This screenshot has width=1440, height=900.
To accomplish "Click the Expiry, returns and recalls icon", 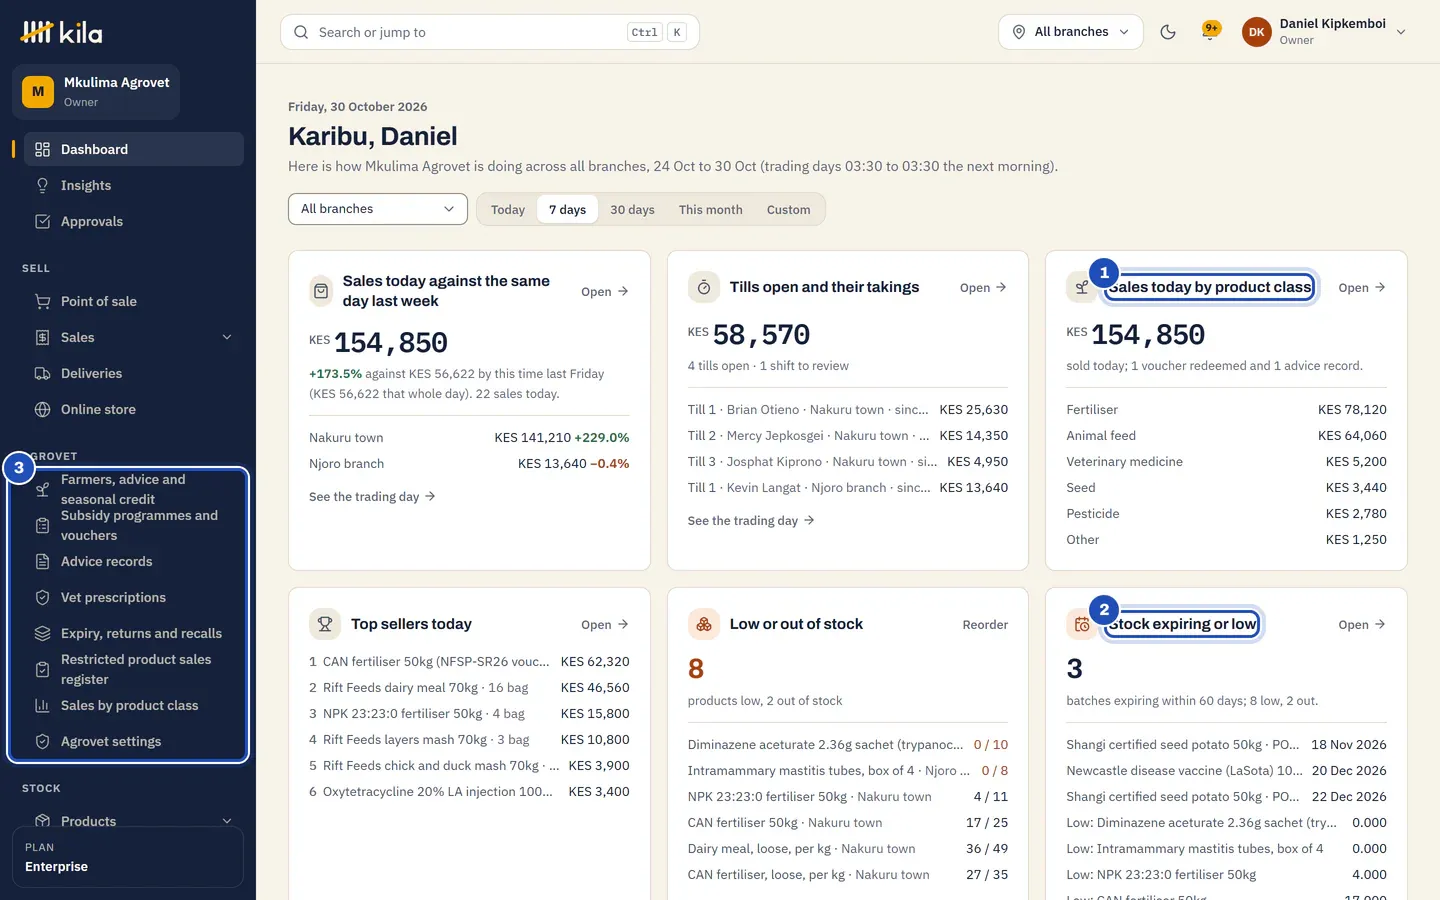I will 42,633.
